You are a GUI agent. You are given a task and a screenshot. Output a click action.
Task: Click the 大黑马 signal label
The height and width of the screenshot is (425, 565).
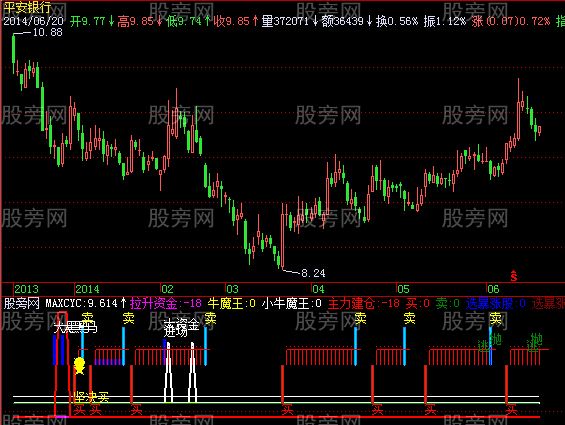point(76,328)
